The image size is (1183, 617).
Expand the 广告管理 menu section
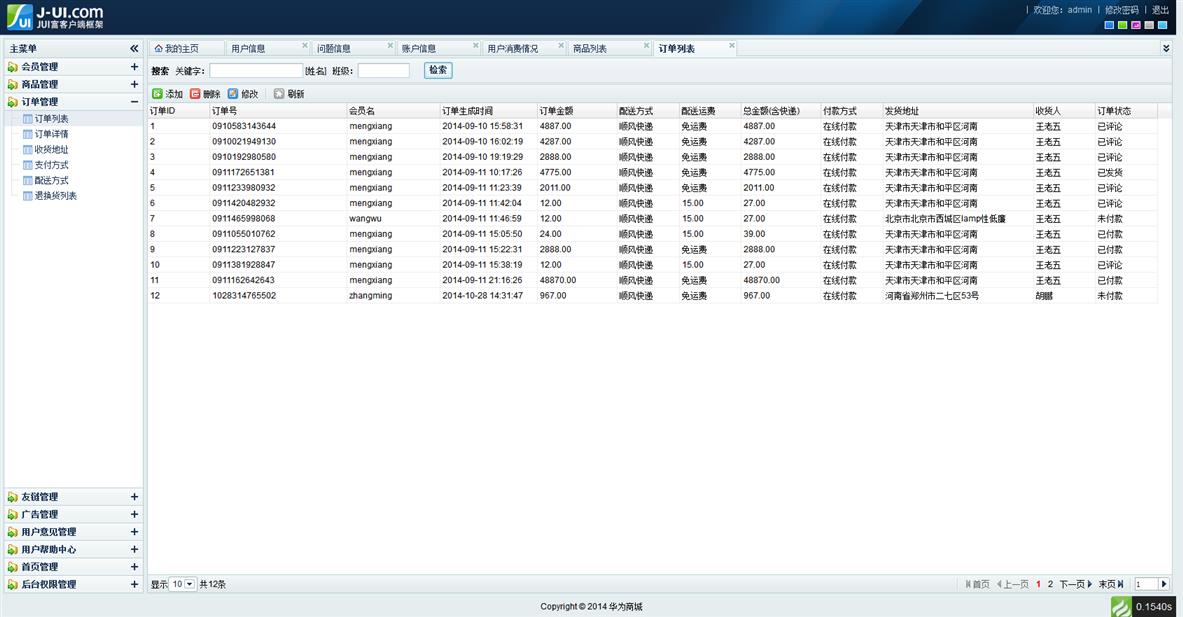[134, 514]
